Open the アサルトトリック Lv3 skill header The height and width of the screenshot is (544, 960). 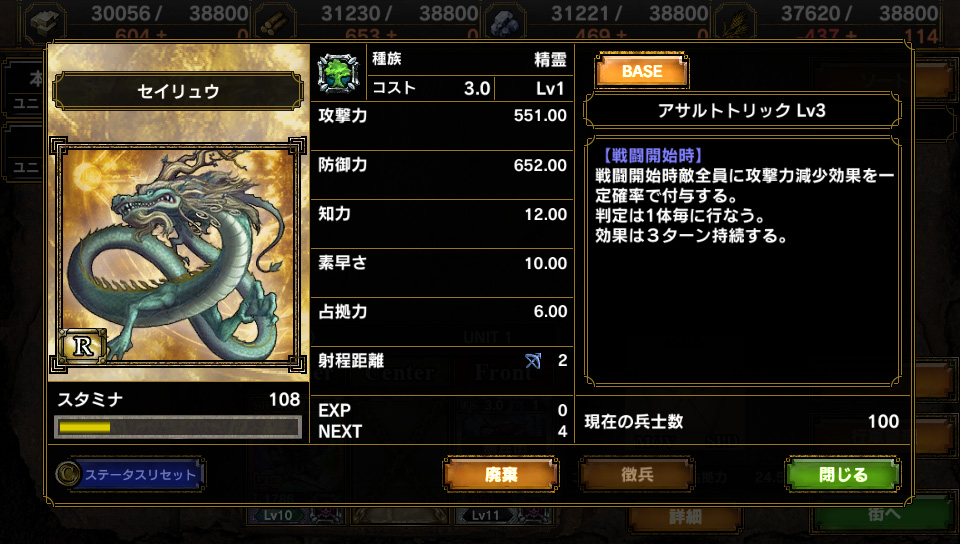coord(741,110)
